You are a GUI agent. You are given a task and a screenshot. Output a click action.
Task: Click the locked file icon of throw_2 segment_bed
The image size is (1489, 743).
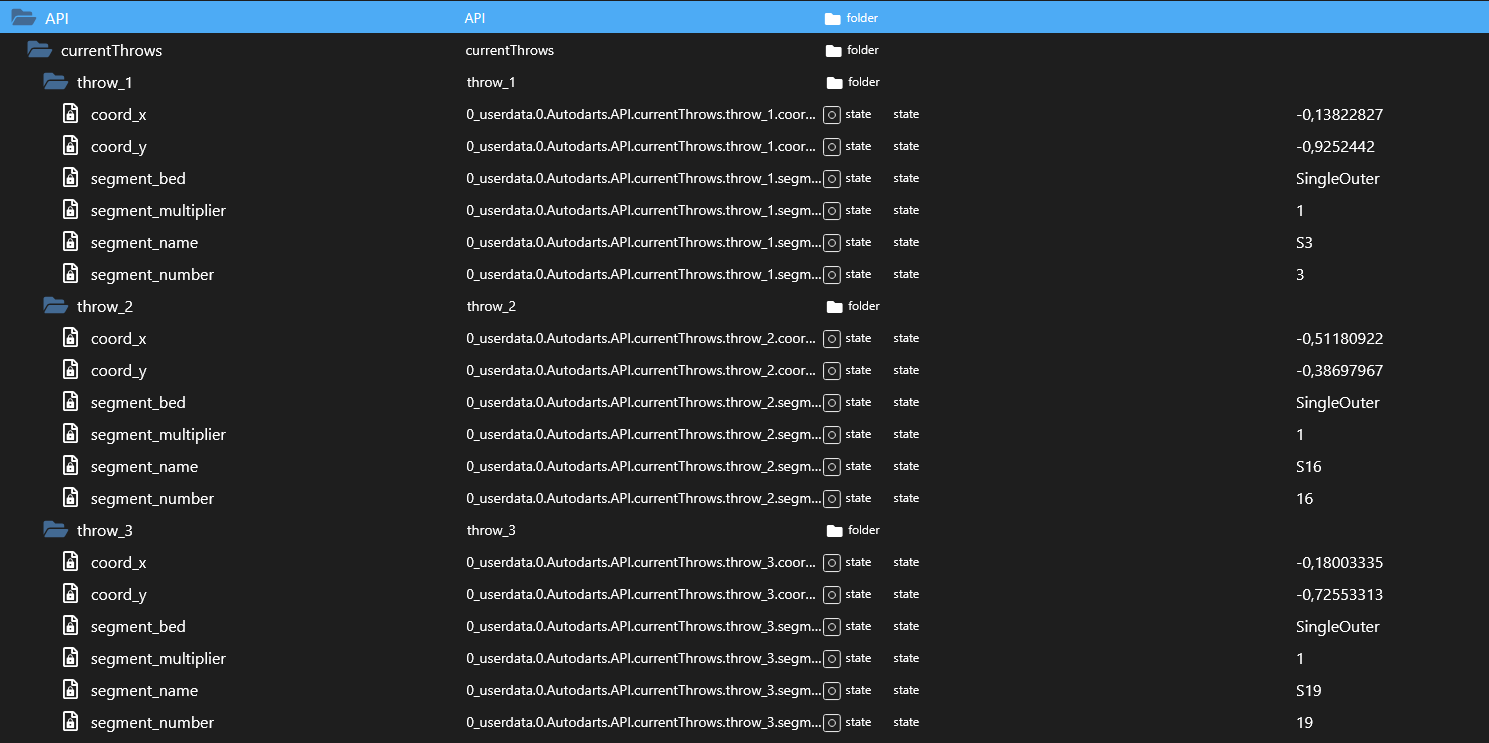(70, 402)
